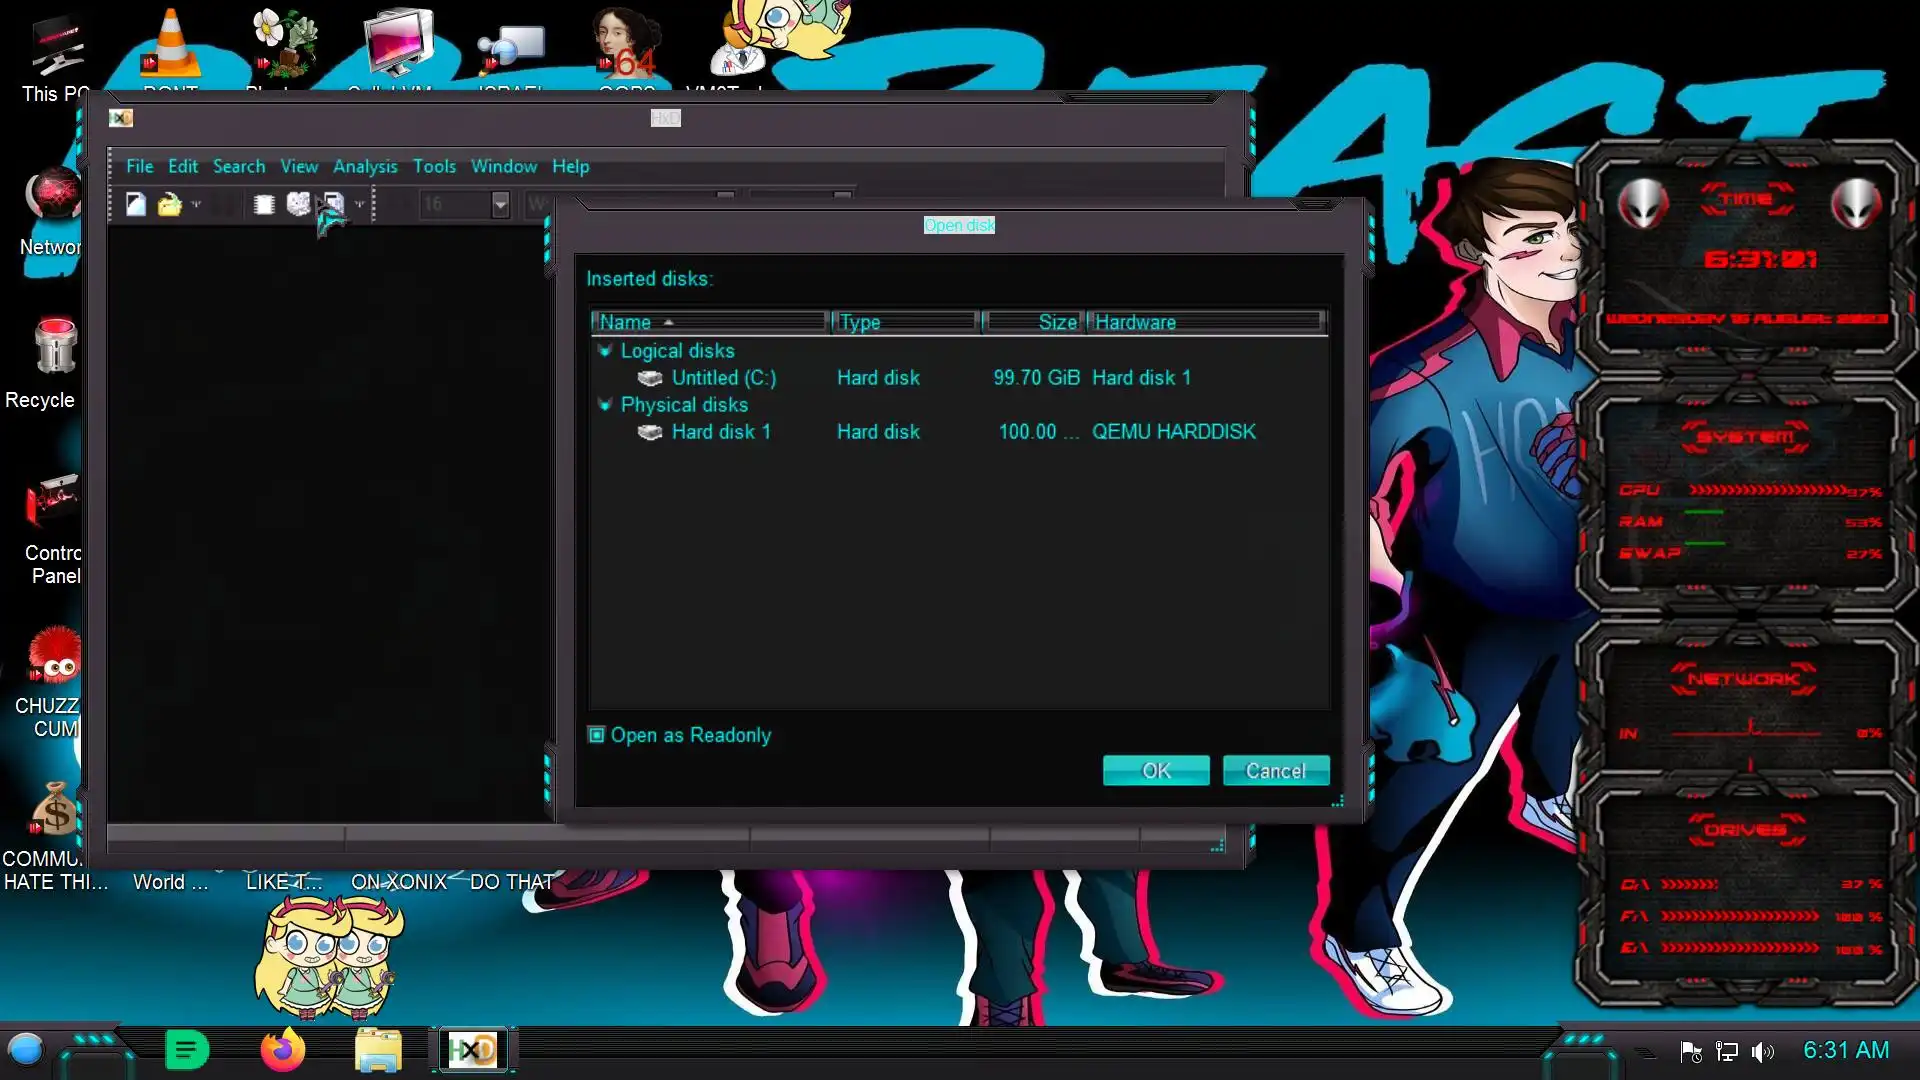Toggle the Open as Readonly checkbox

coord(597,735)
